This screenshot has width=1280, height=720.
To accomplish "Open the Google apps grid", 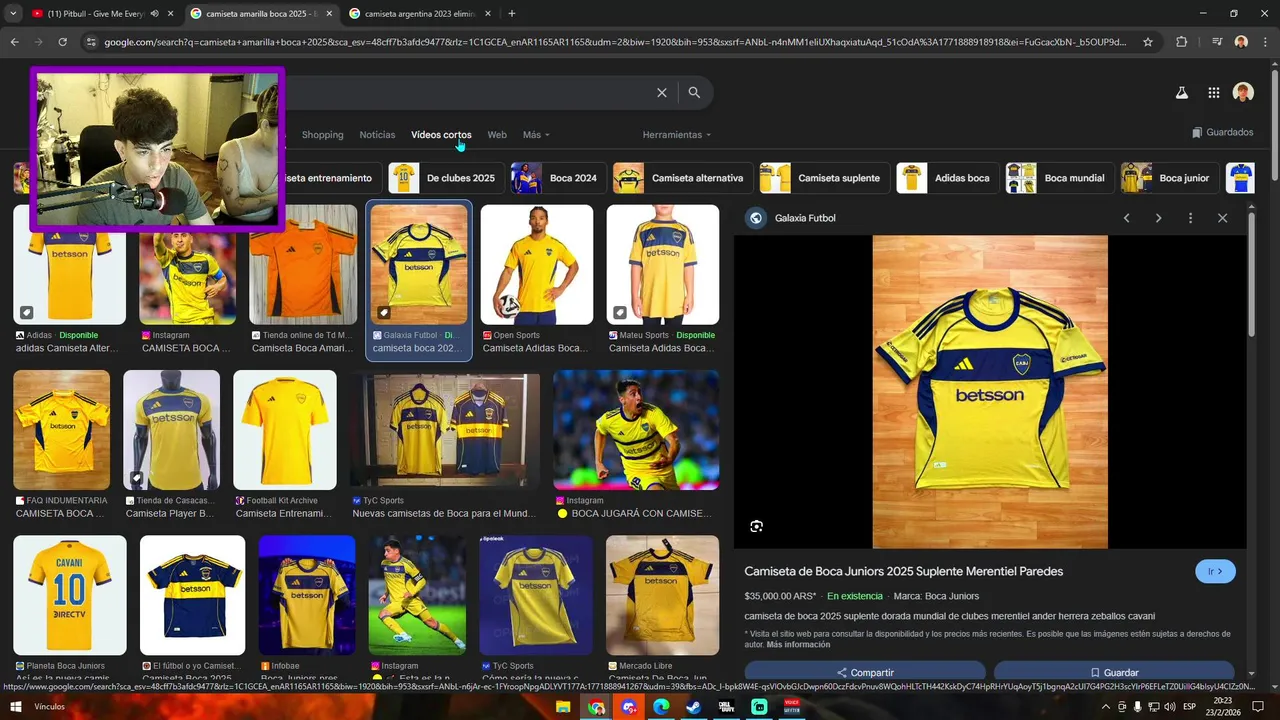I will [1213, 92].
